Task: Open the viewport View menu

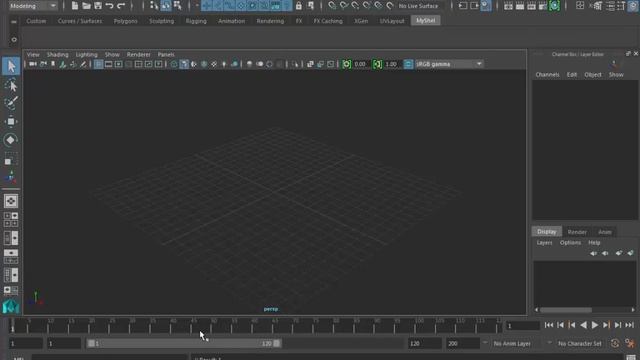Action: pyautogui.click(x=33, y=54)
